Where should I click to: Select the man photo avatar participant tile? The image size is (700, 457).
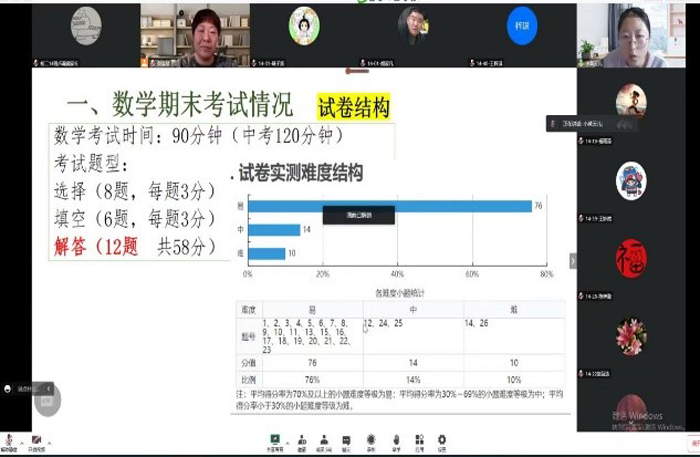tap(413, 35)
